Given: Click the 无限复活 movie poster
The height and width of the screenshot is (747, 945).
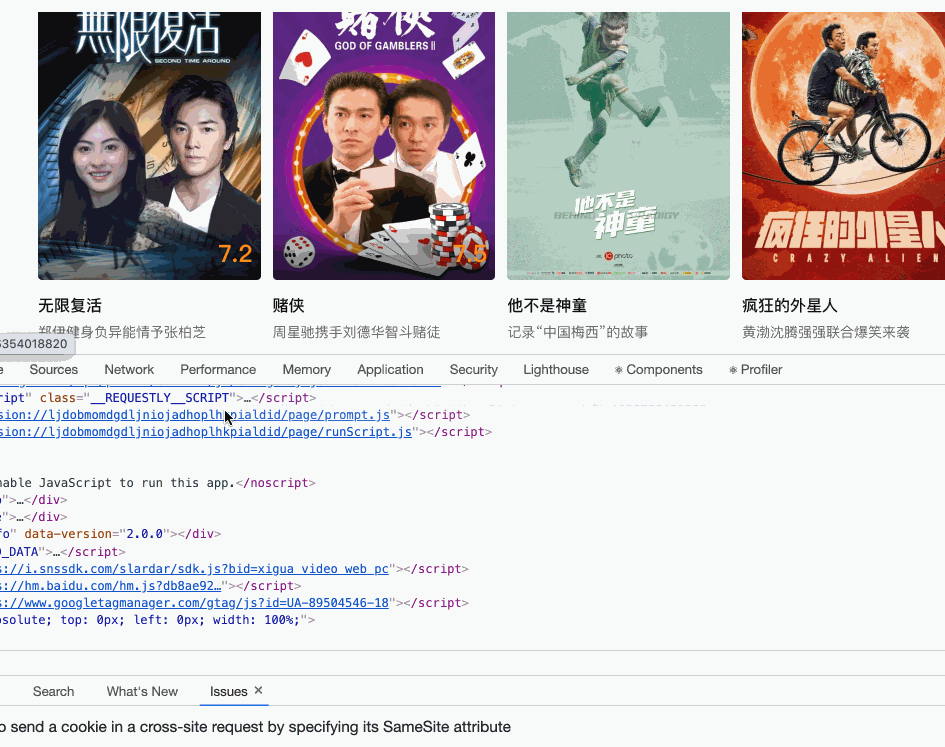Looking at the screenshot, I should point(149,146).
